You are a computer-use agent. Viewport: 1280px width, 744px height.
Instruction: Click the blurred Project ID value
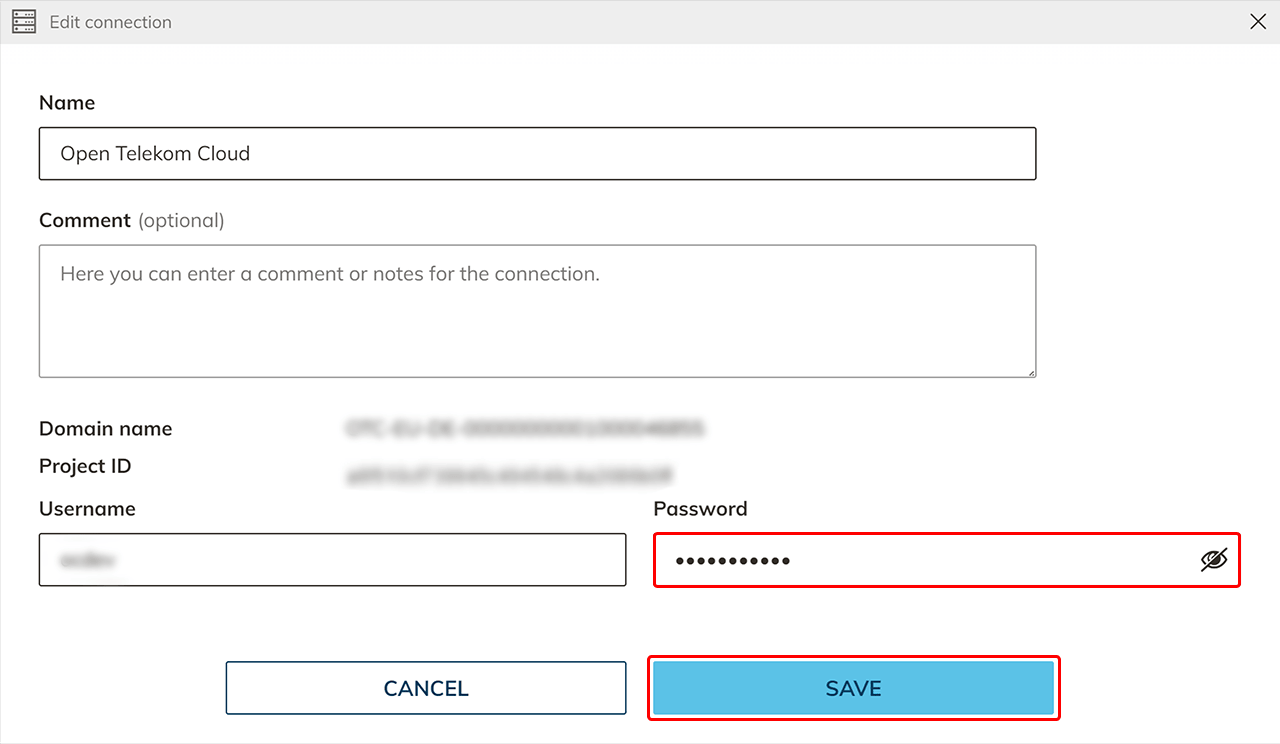tap(509, 474)
